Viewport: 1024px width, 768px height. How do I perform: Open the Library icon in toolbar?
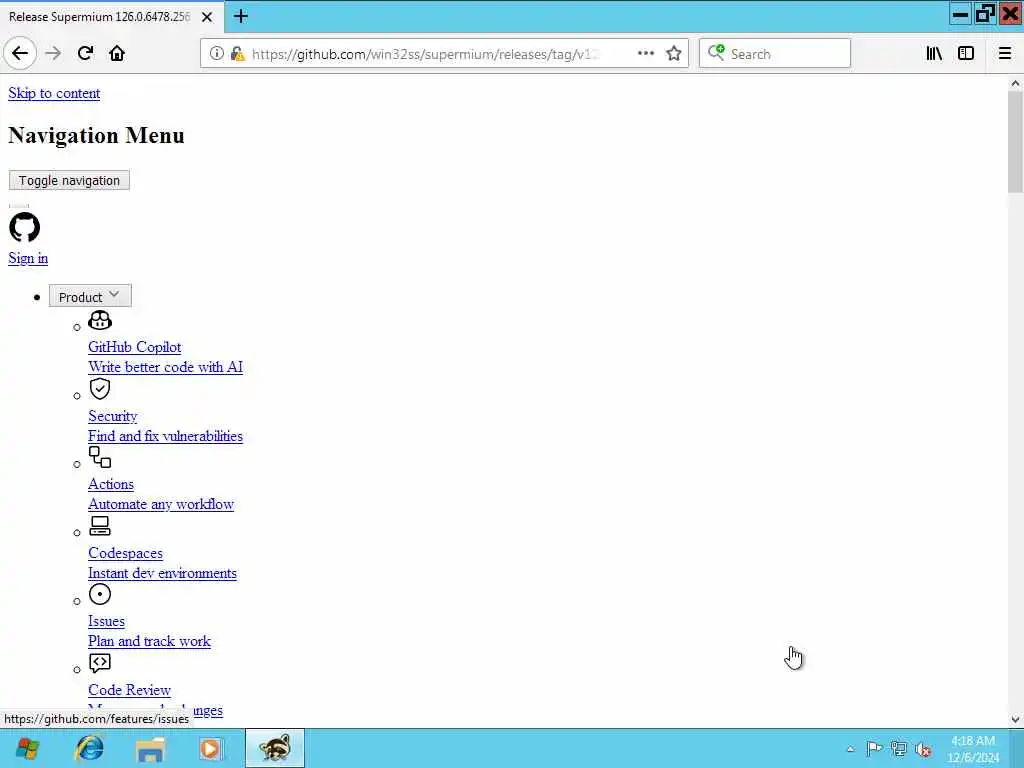pos(934,54)
